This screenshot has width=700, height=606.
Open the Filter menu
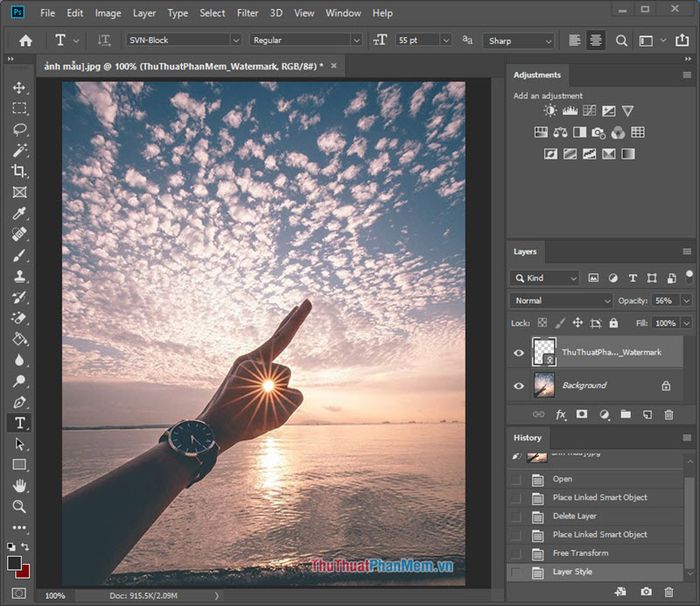(x=247, y=13)
